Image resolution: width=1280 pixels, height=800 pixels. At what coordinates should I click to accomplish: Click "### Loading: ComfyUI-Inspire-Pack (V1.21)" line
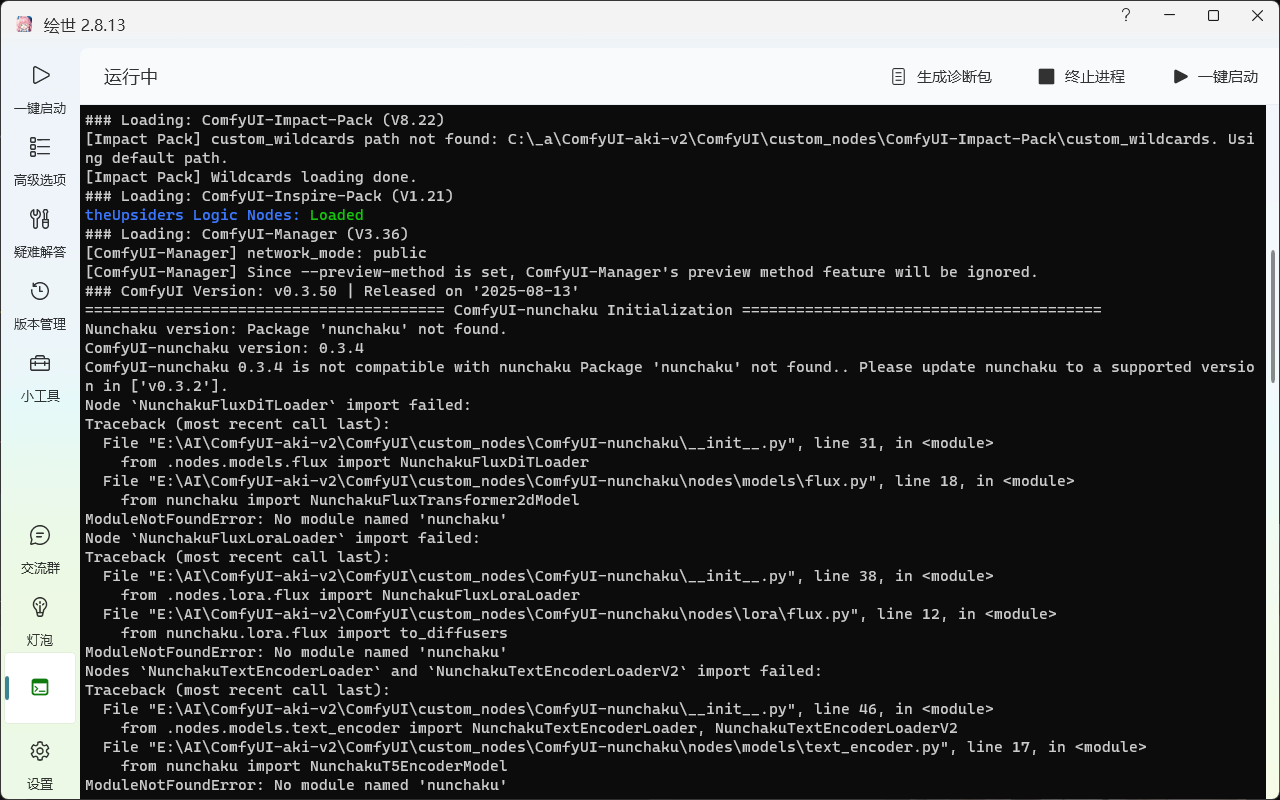click(269, 196)
